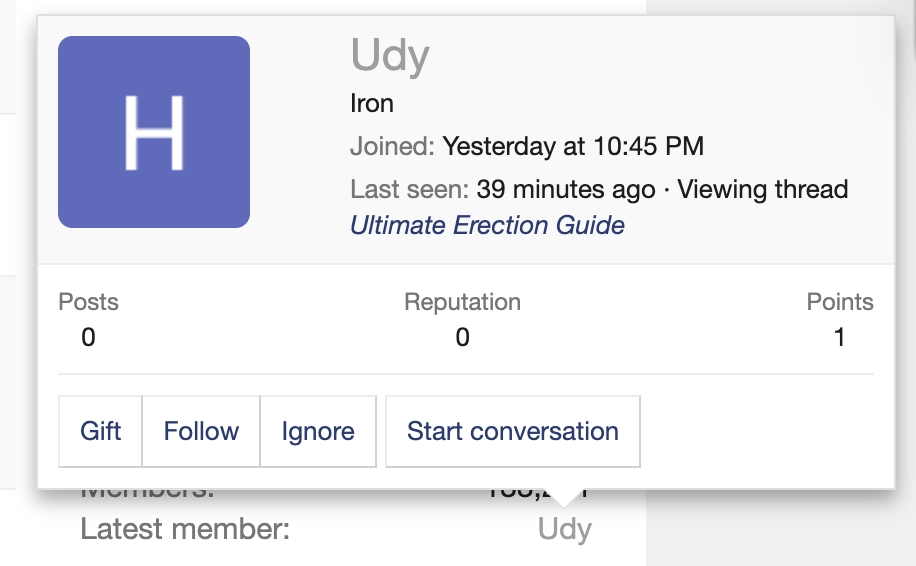Image resolution: width=916 pixels, height=566 pixels.
Task: Follow the user Udy
Action: click(201, 432)
